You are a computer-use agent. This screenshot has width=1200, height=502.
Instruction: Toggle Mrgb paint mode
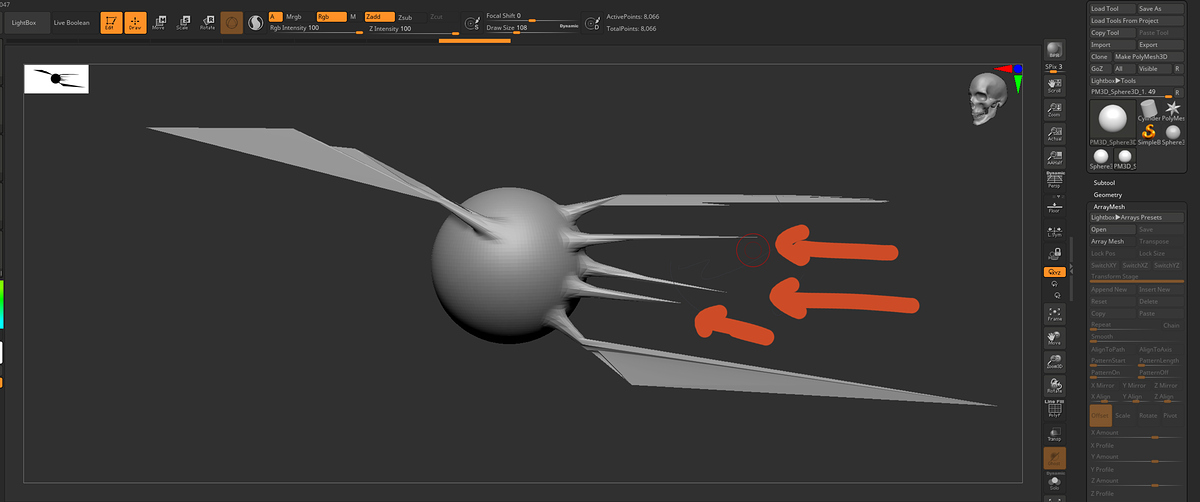(x=298, y=17)
